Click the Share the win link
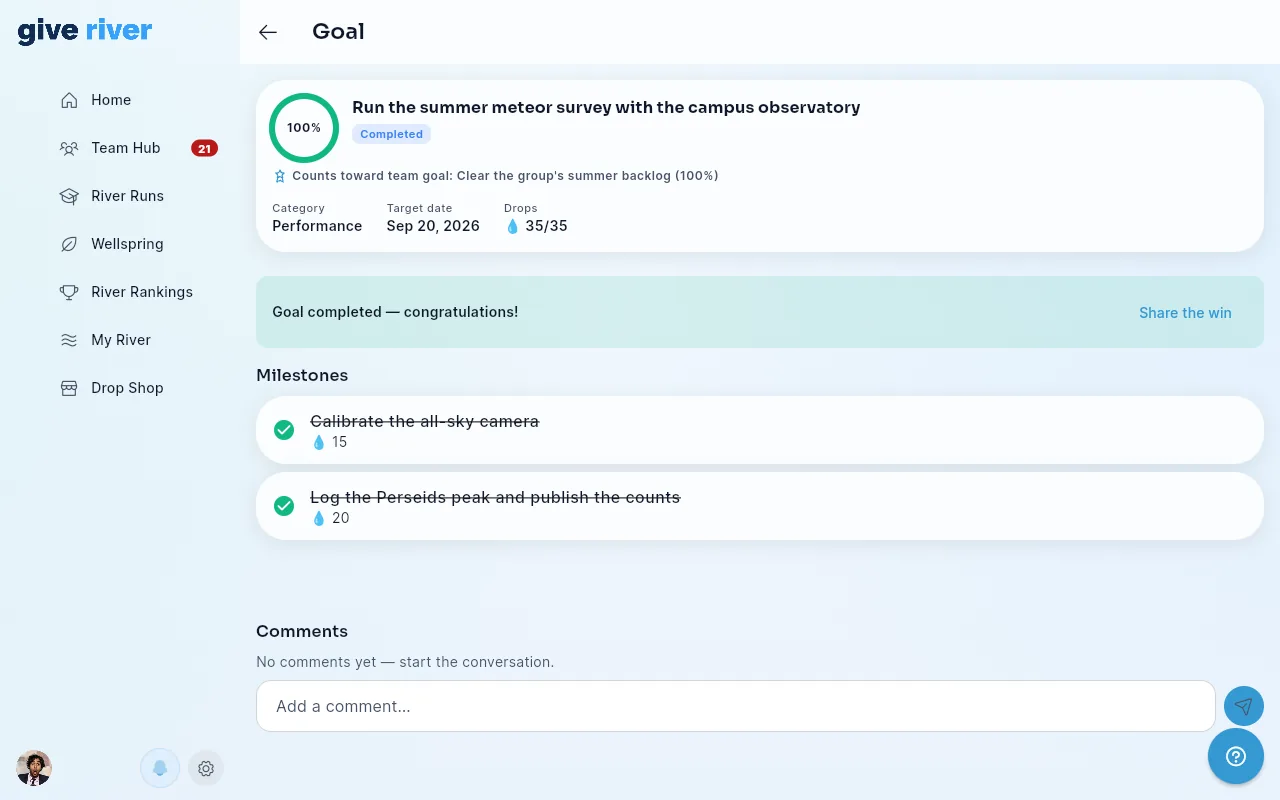Image resolution: width=1280 pixels, height=800 pixels. click(1185, 313)
